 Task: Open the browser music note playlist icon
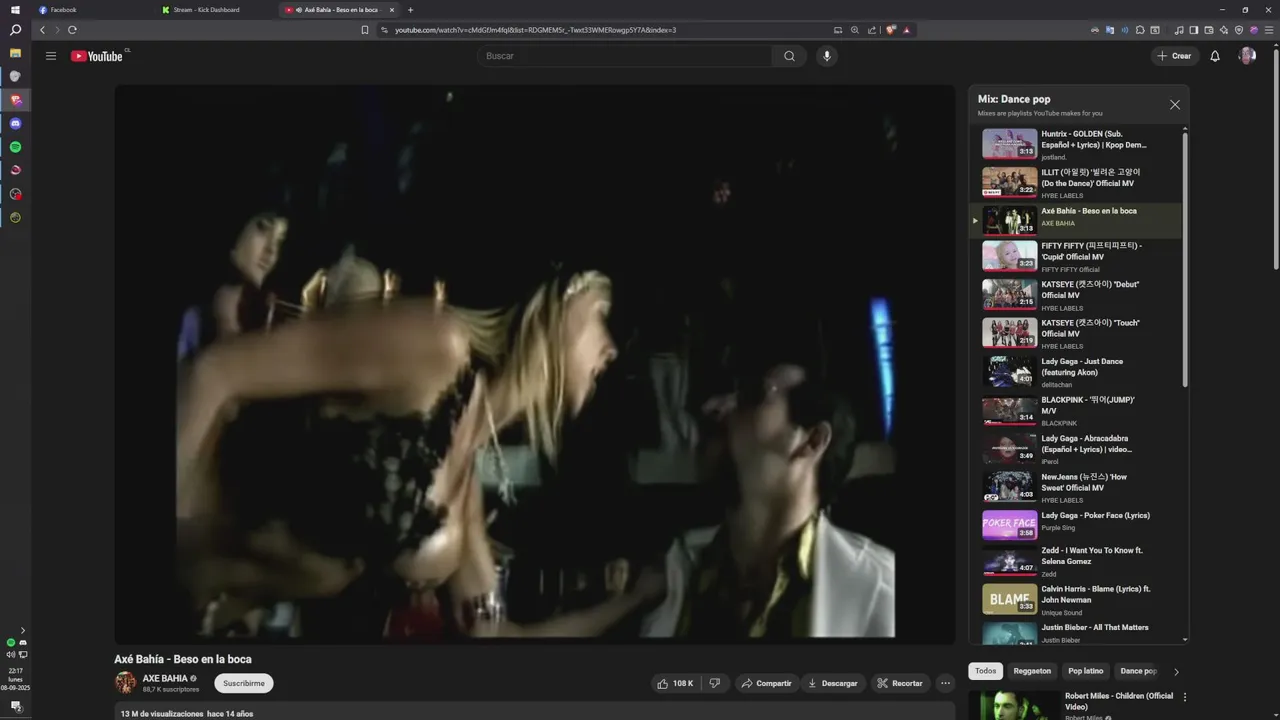(1179, 30)
